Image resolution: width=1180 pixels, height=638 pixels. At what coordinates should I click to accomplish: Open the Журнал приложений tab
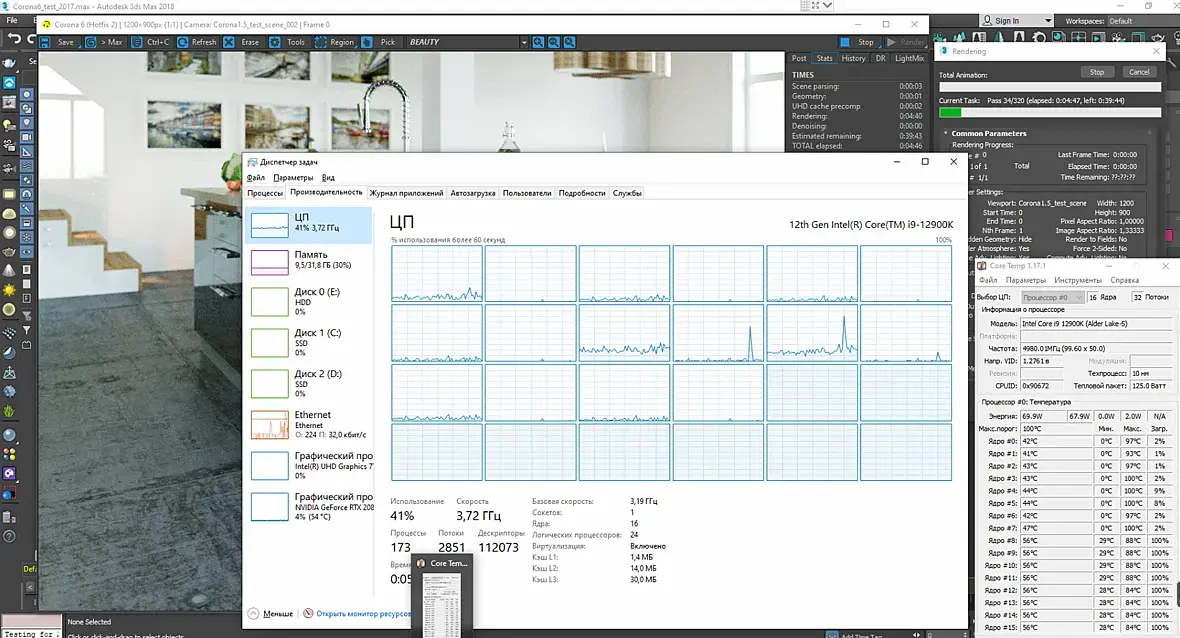click(x=406, y=193)
